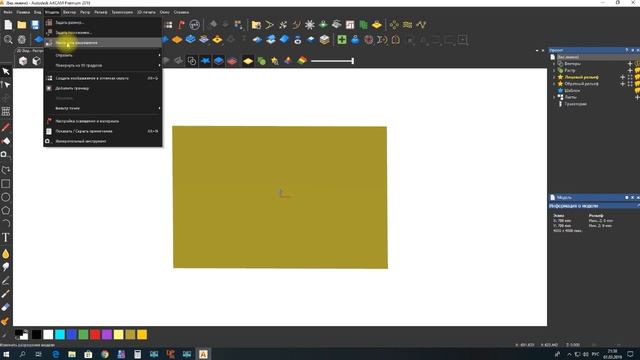Choose the highlighted Настроить разрешение entry
640x360 pixels.
[103, 42]
